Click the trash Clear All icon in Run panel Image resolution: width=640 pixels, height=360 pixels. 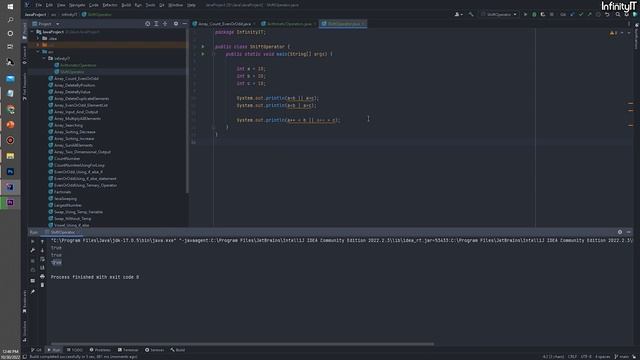(42, 285)
